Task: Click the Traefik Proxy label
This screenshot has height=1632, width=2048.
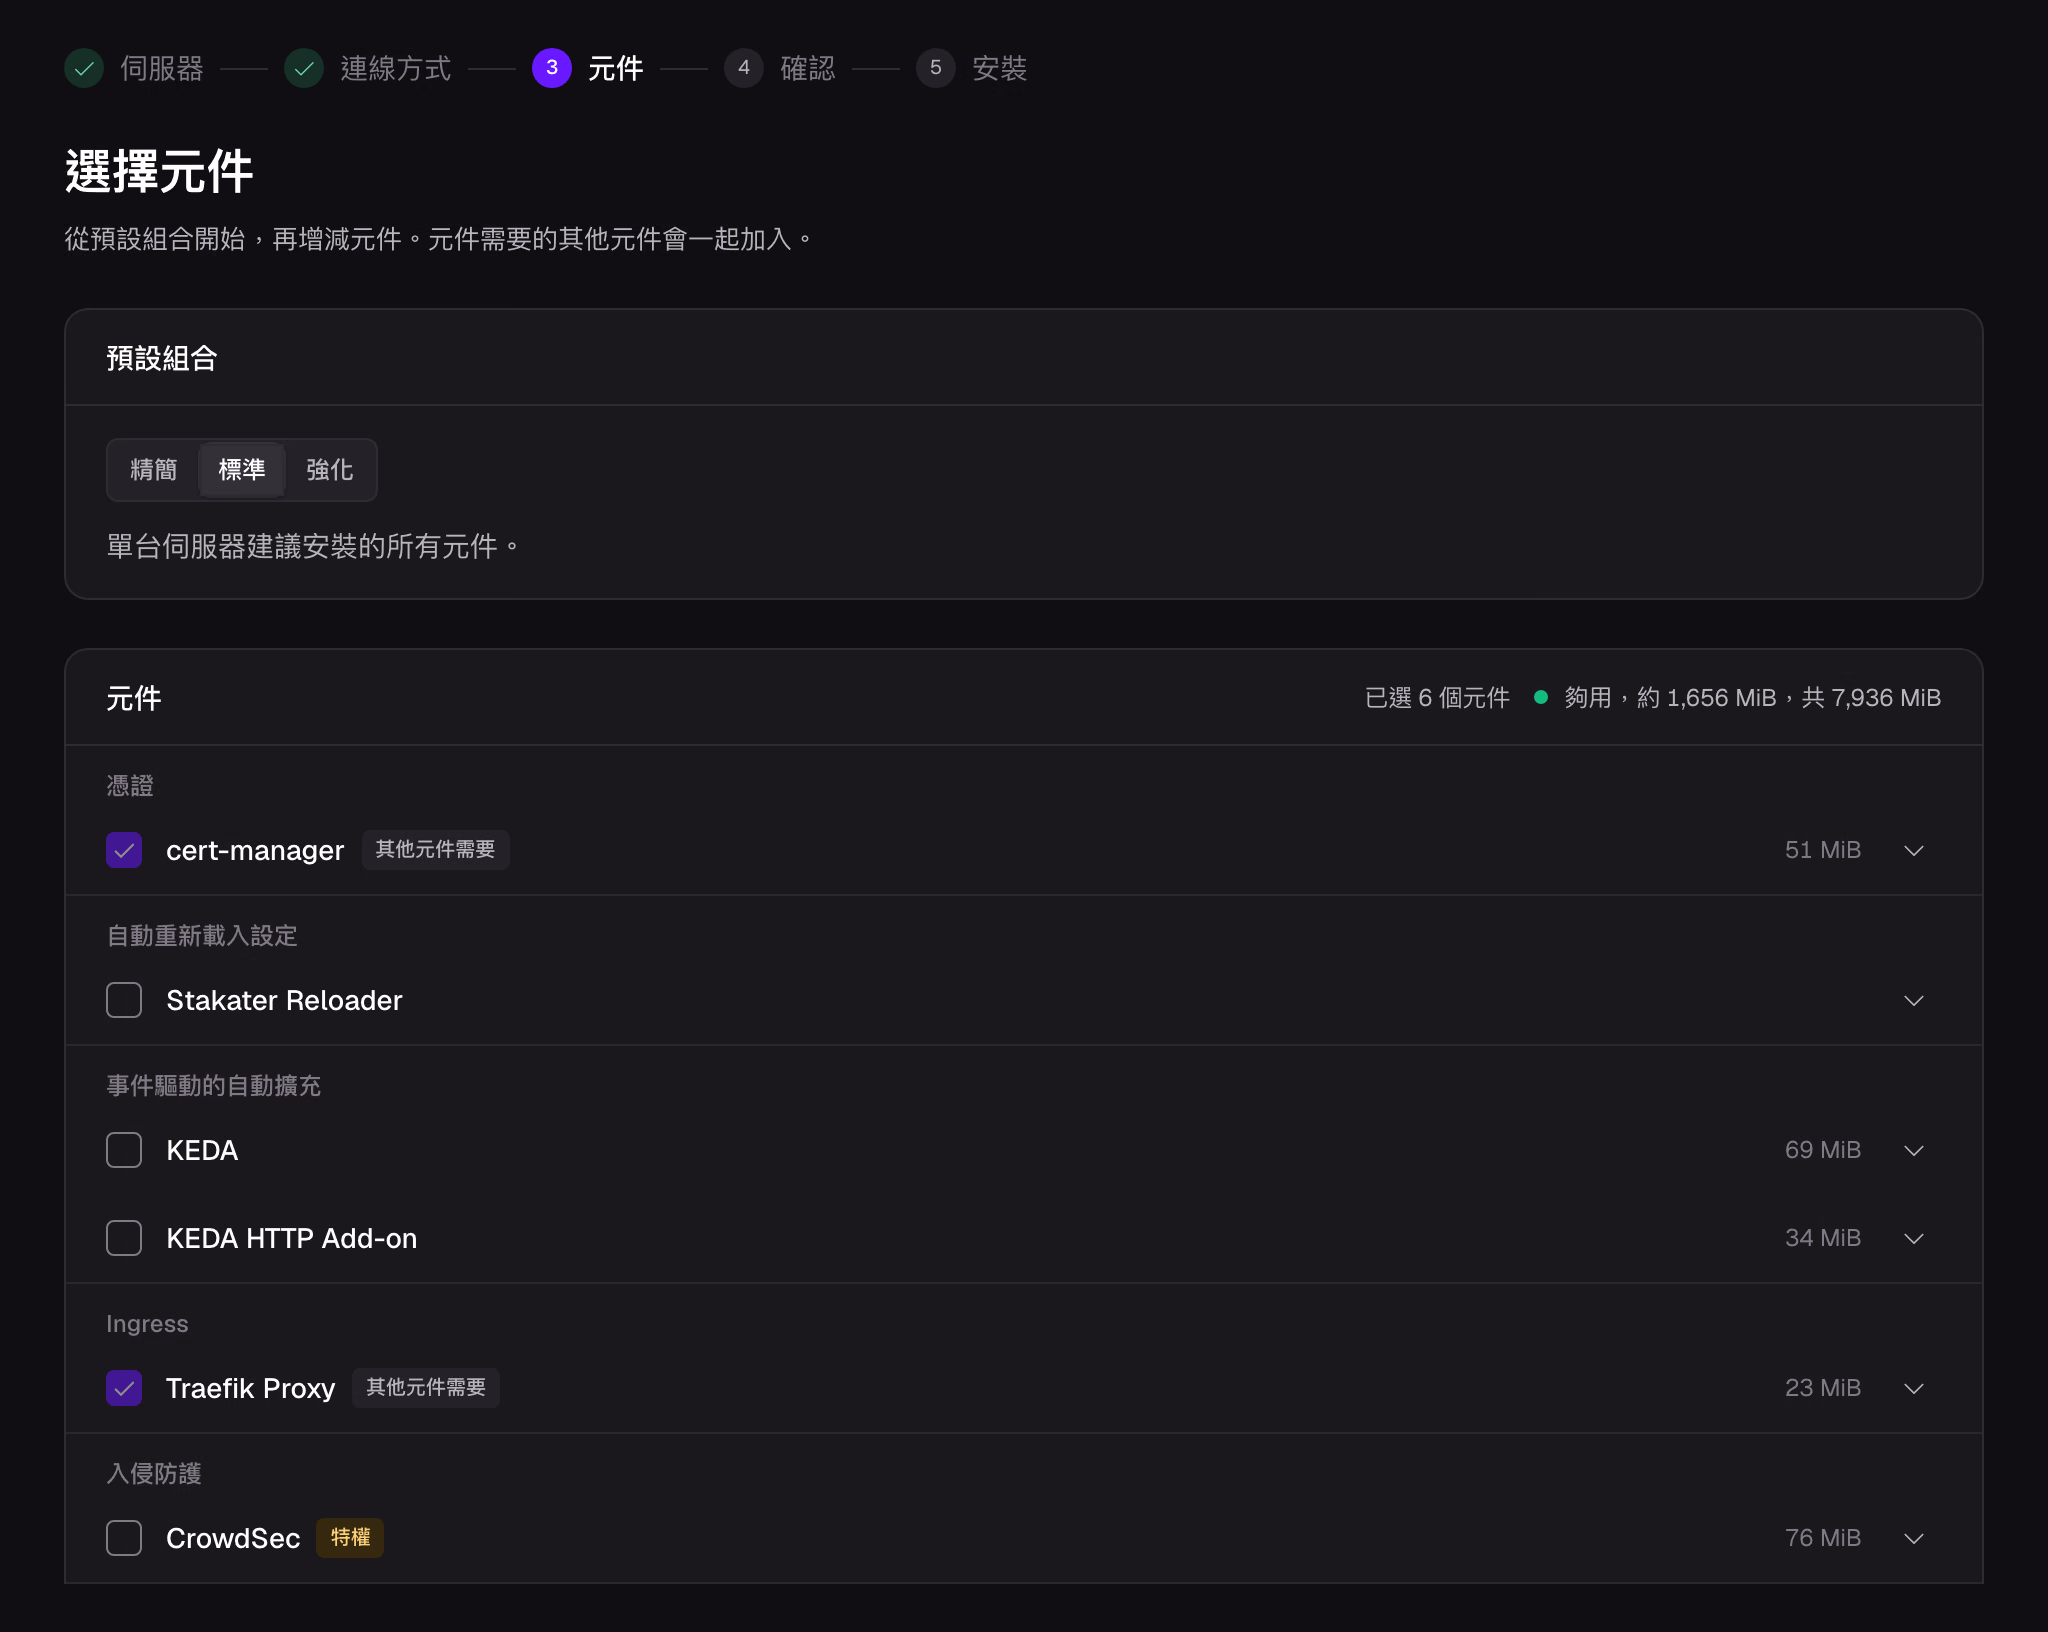Action: [250, 1388]
